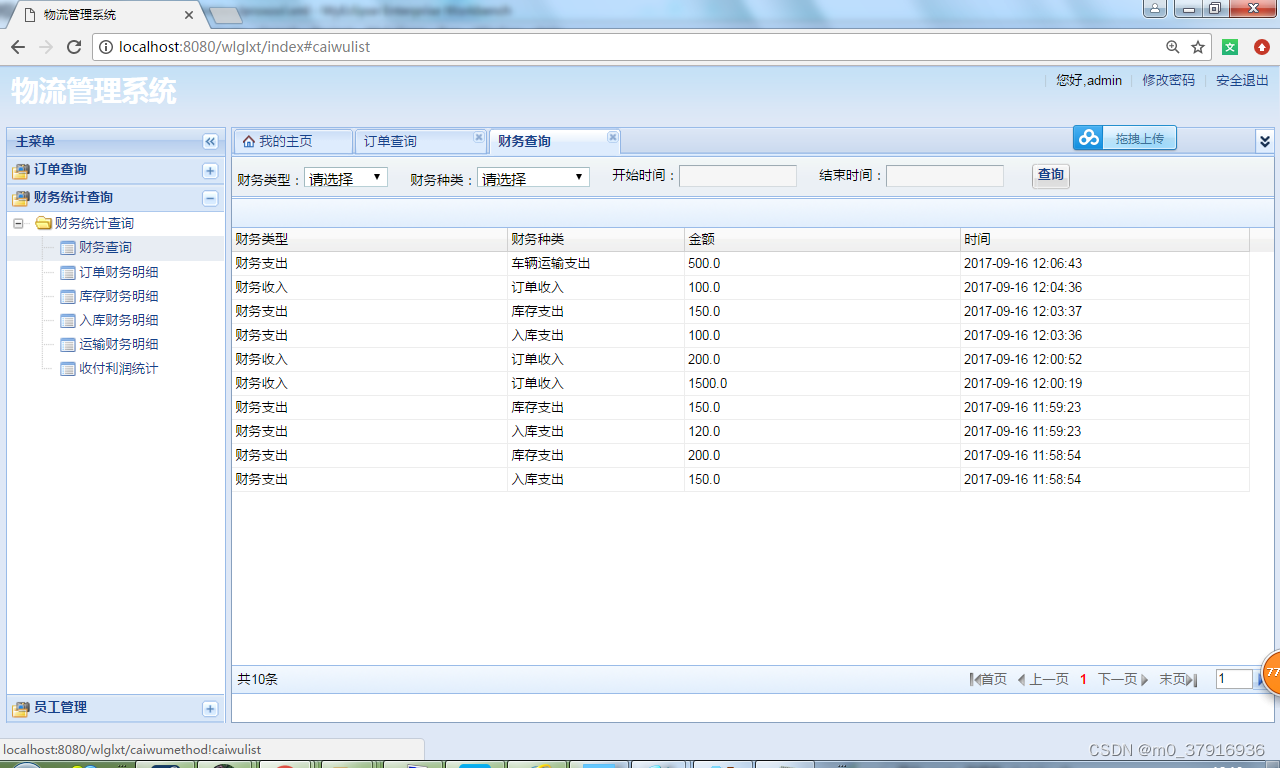Click the 时间 column header
Image resolution: width=1280 pixels, height=768 pixels.
click(x=1105, y=240)
